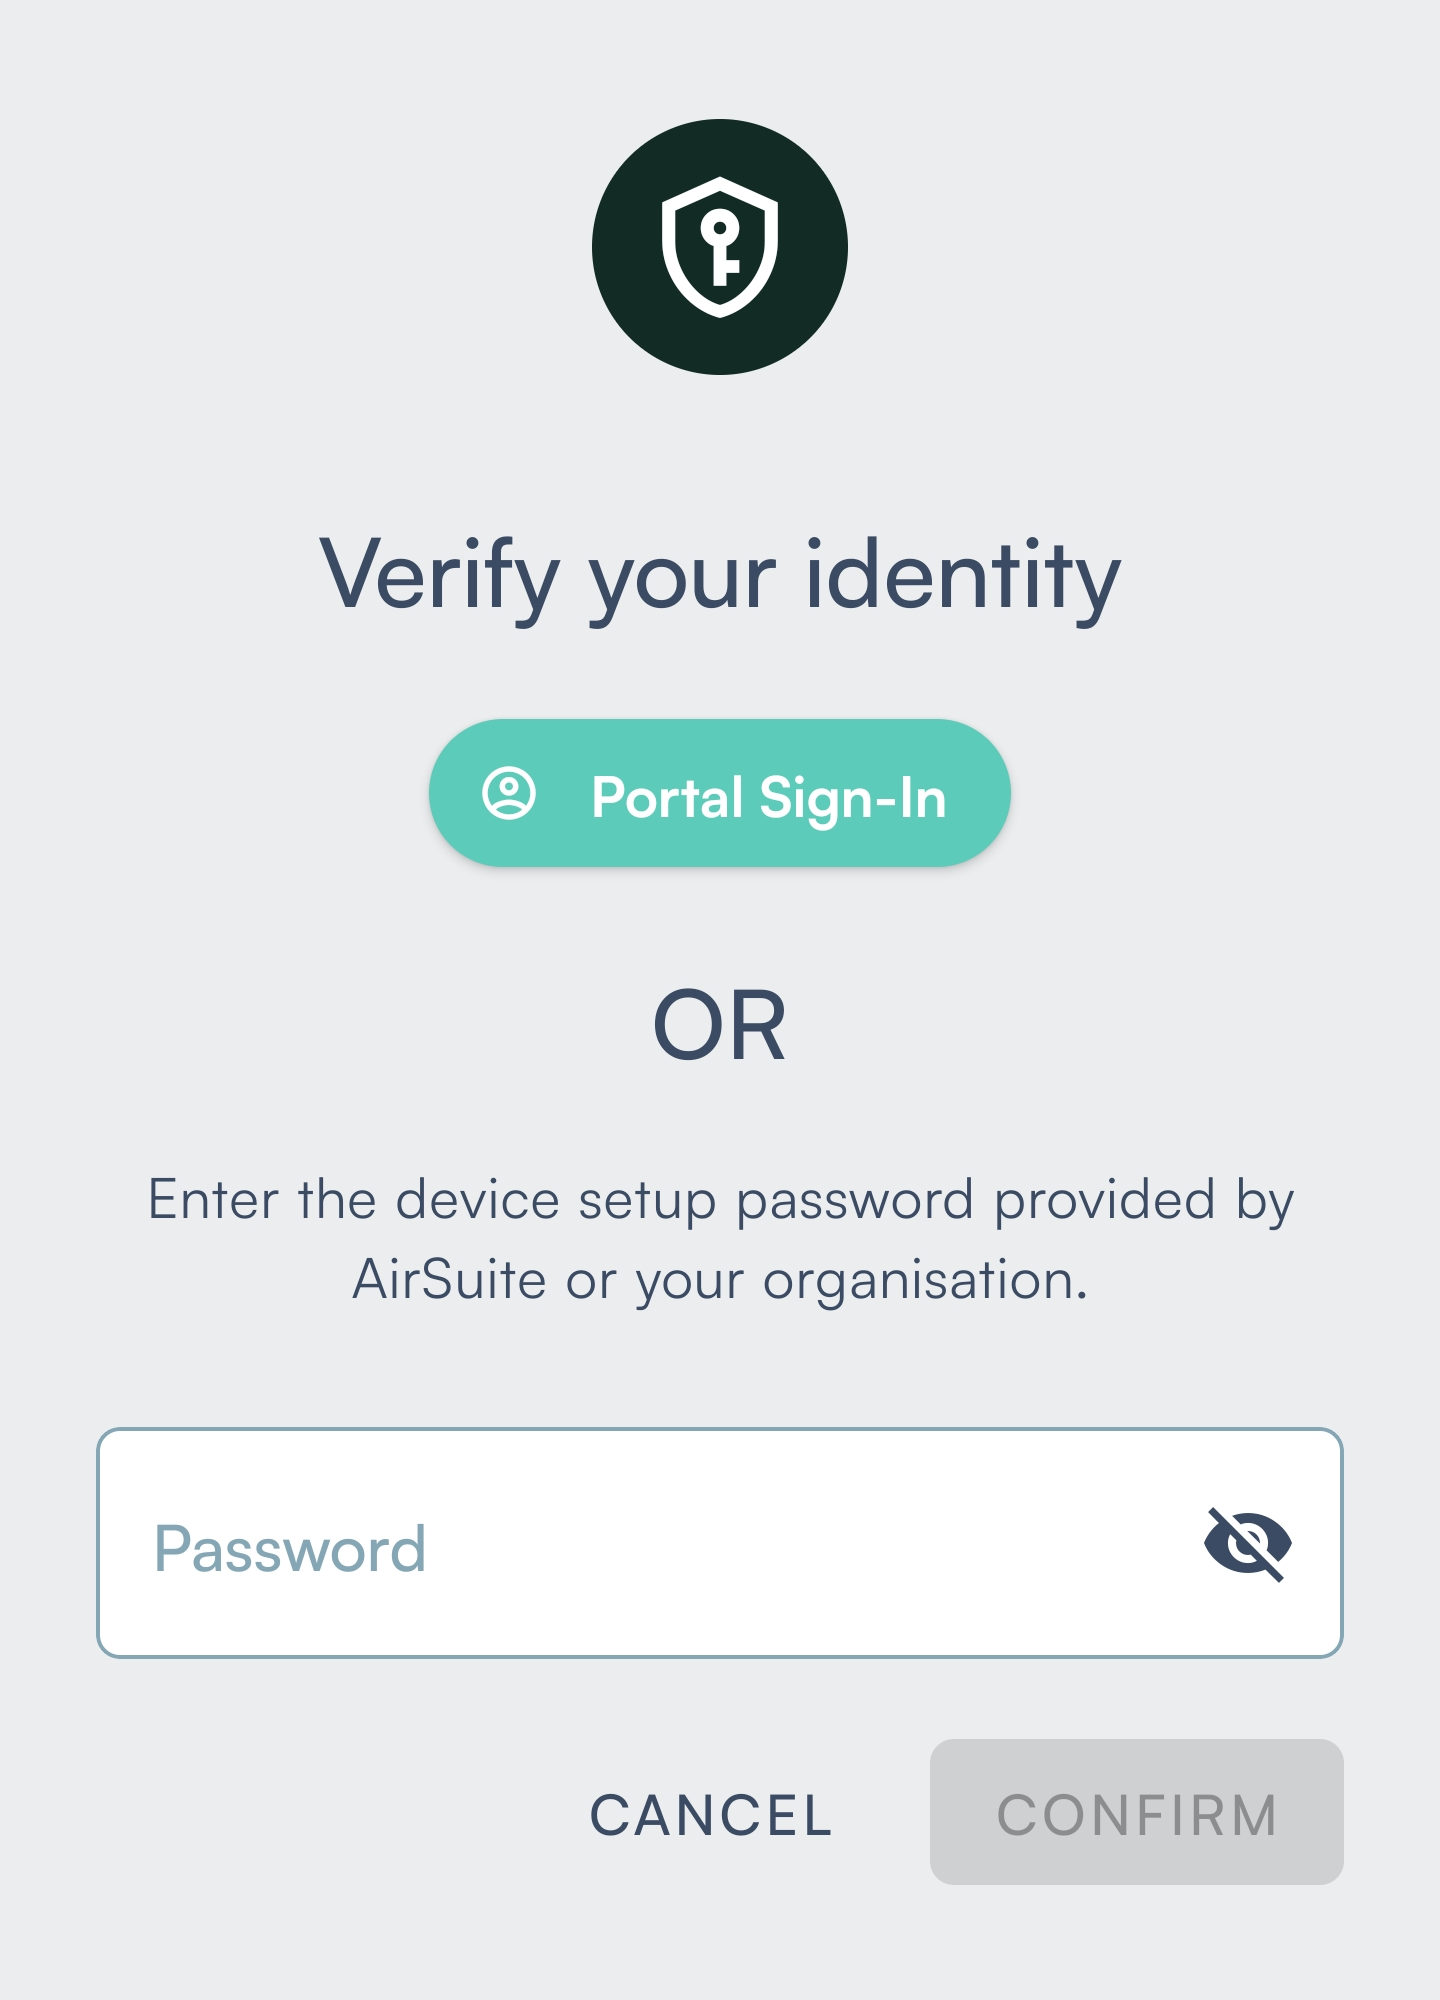Screen dimensions: 1440x2000
Task: Click the CANCEL button
Action: point(711,1814)
